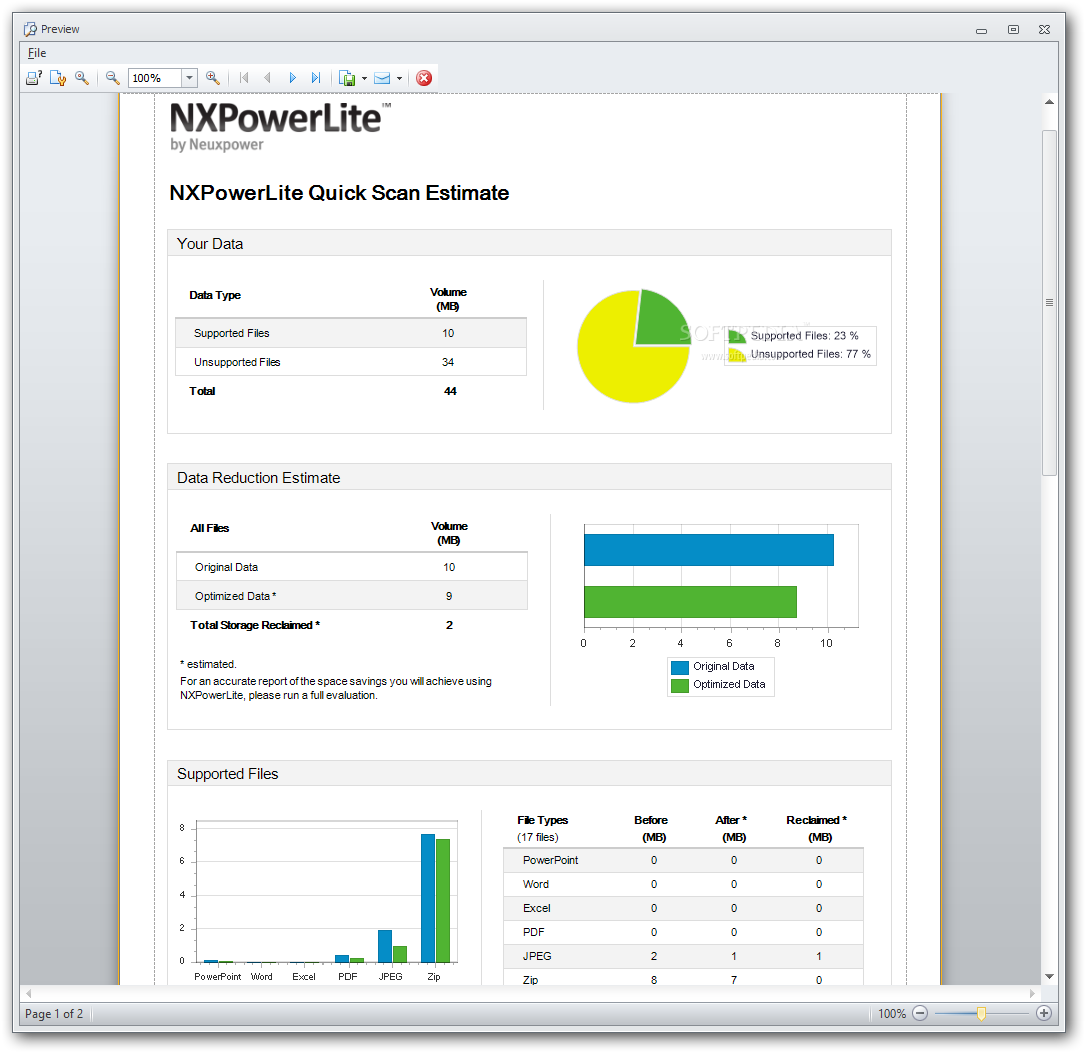The width and height of the screenshot is (1086, 1053).
Task: Decrease zoom with status bar minus button
Action: tap(920, 1014)
